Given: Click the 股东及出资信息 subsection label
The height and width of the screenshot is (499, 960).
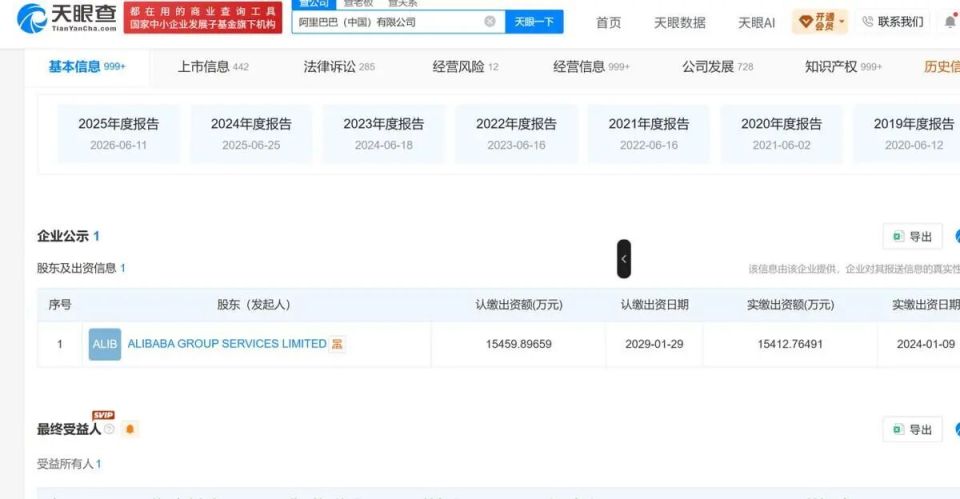Looking at the screenshot, I should (77, 268).
